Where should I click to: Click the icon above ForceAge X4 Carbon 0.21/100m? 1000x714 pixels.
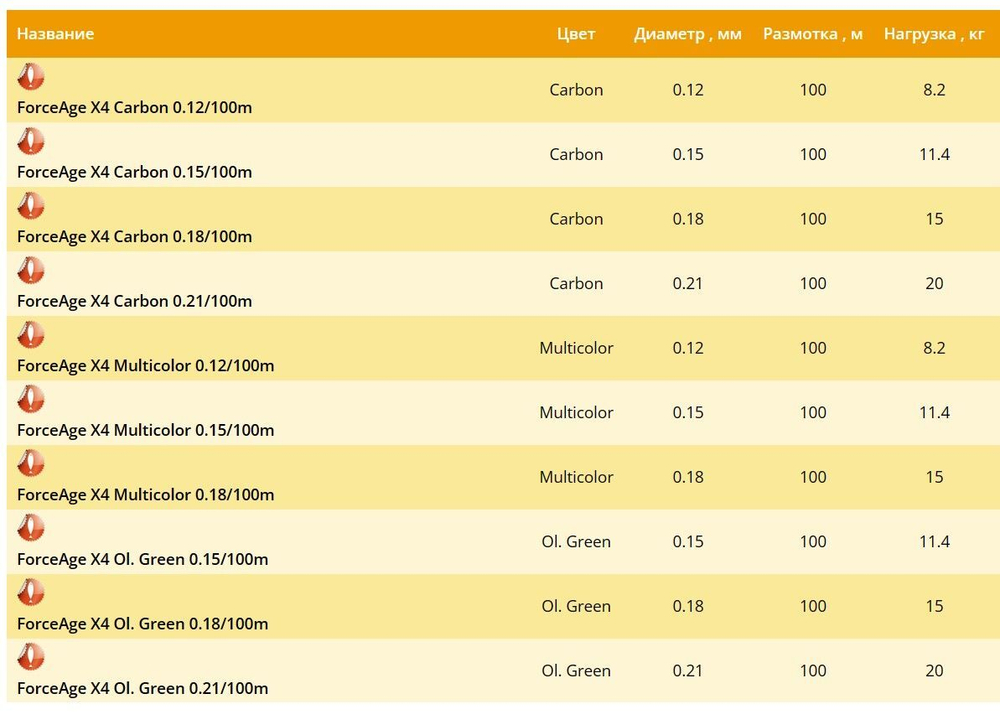(31, 270)
